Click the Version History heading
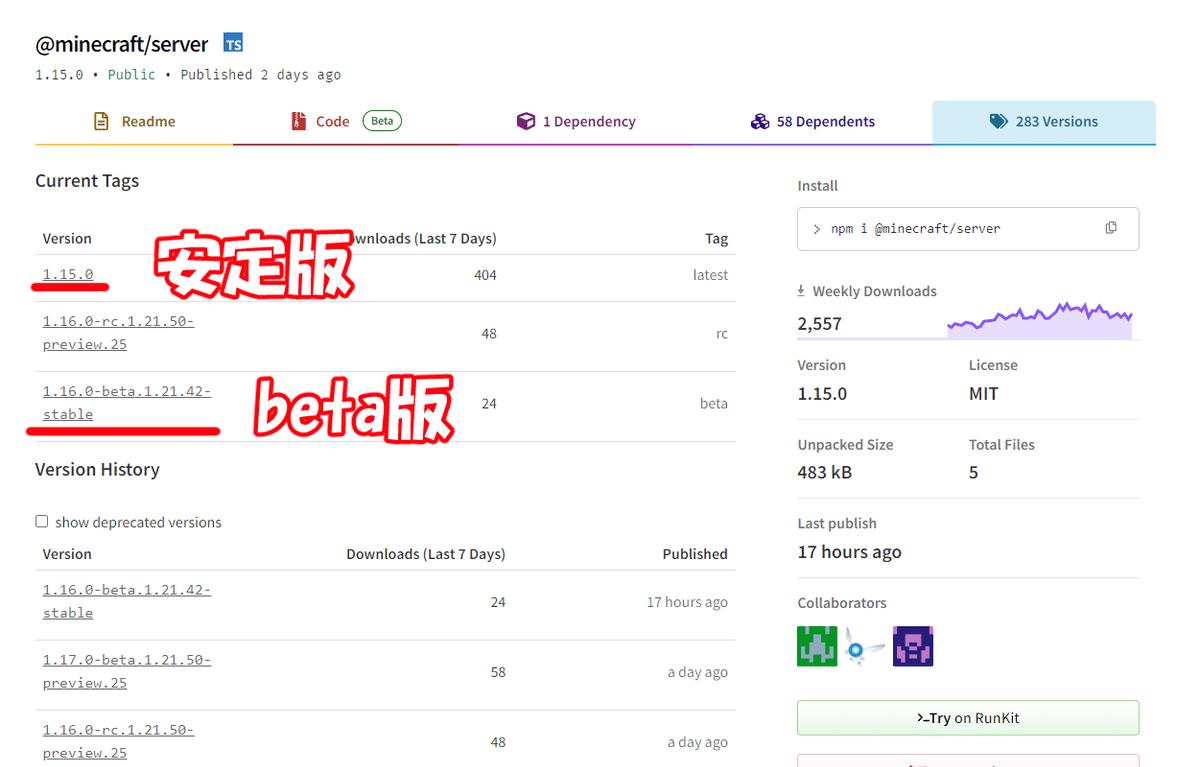Screen dimensions: 1200x767 coord(97,469)
